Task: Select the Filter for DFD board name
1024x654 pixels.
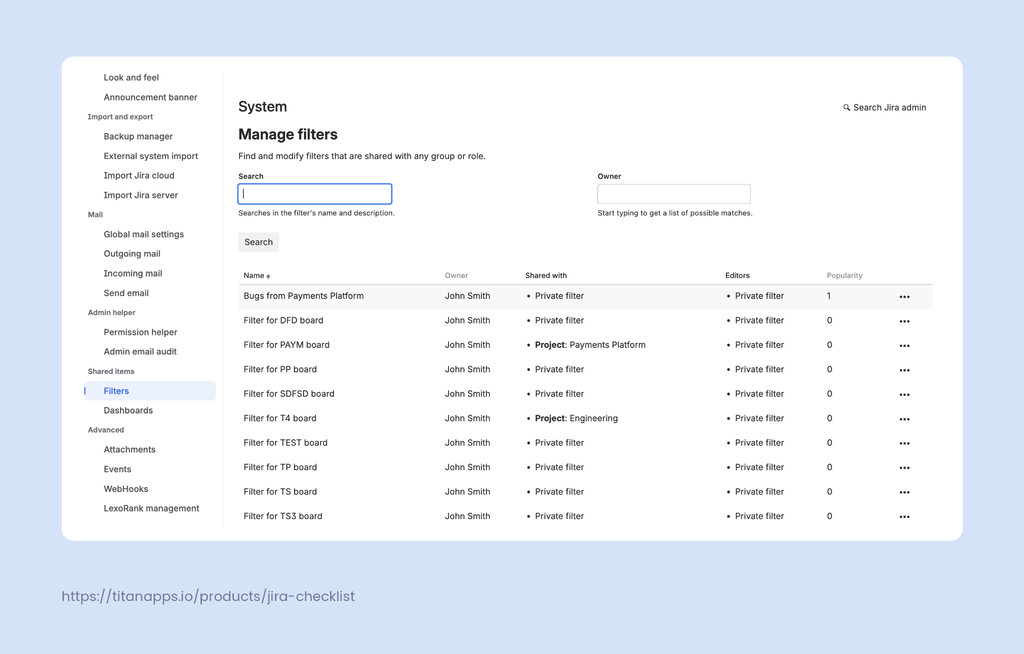Action: (x=283, y=321)
